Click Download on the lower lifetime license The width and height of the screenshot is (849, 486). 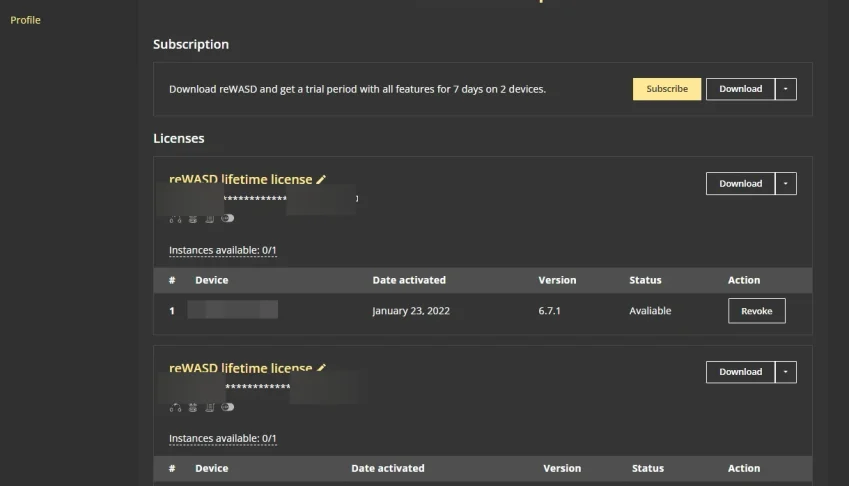click(740, 372)
